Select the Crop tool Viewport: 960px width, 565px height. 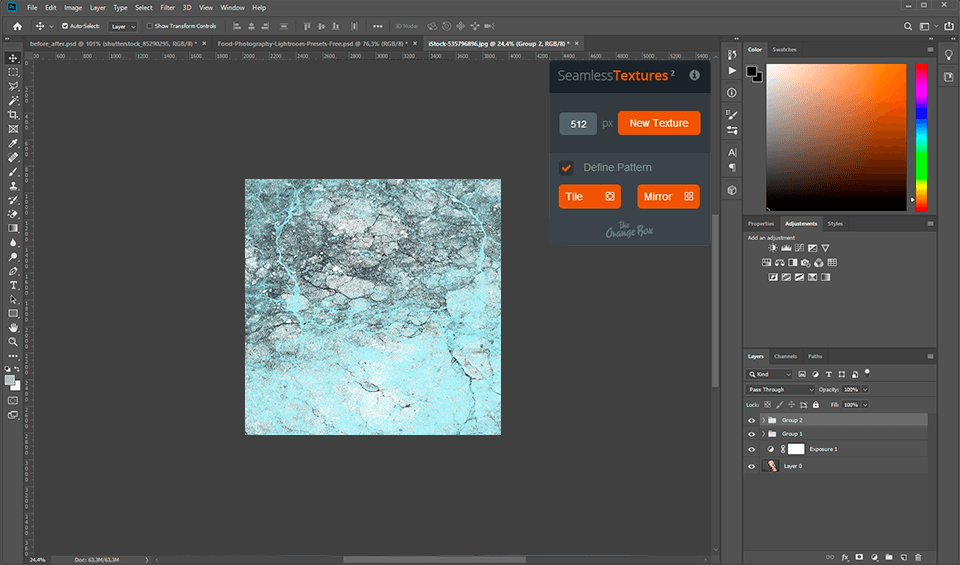[13, 114]
